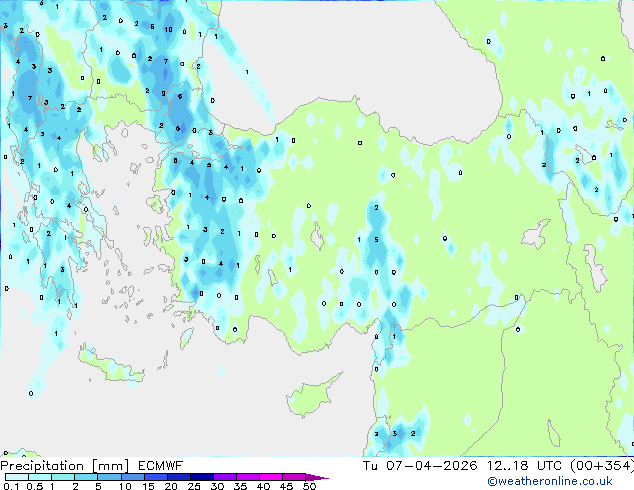The width and height of the screenshot is (634, 490).
Task: Click the "UTC" label
Action: click(549, 466)
